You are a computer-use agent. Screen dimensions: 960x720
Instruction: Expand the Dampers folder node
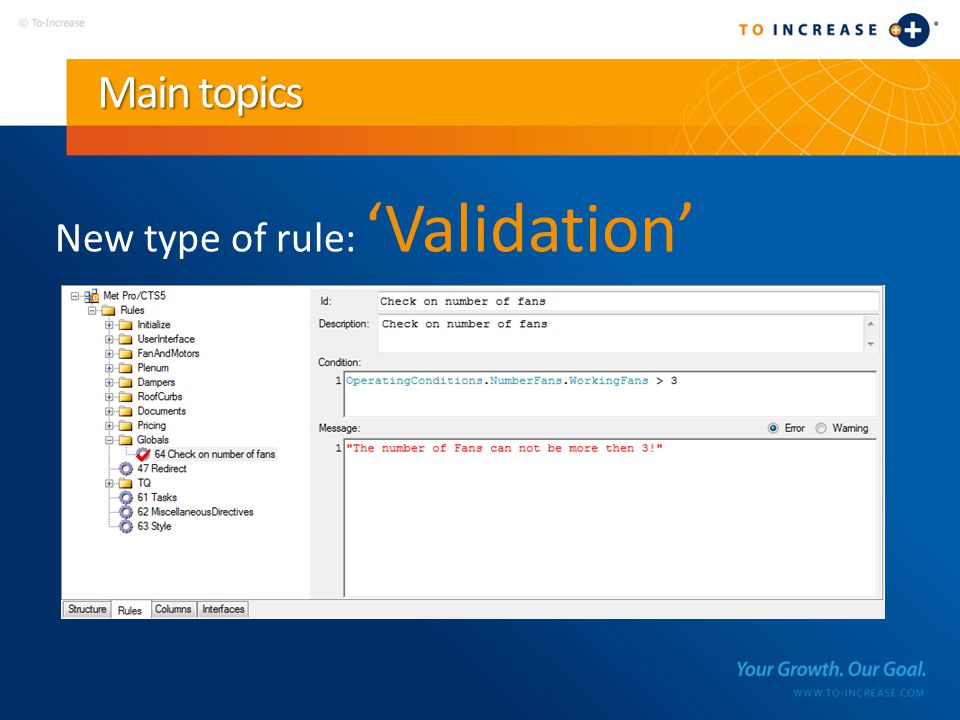coord(109,383)
